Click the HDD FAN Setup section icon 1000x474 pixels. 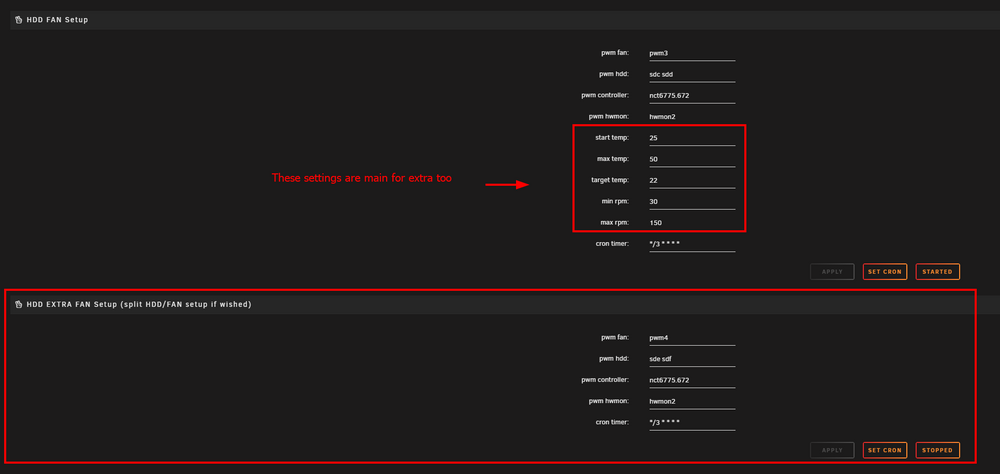click(x=18, y=20)
